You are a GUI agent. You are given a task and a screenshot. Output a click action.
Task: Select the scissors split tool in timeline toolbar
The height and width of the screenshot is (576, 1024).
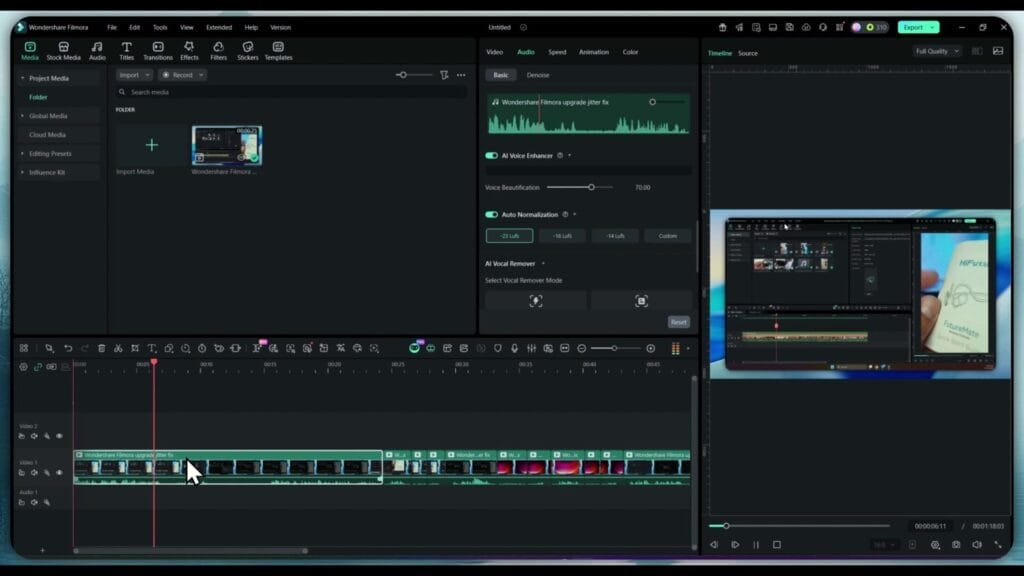point(118,346)
